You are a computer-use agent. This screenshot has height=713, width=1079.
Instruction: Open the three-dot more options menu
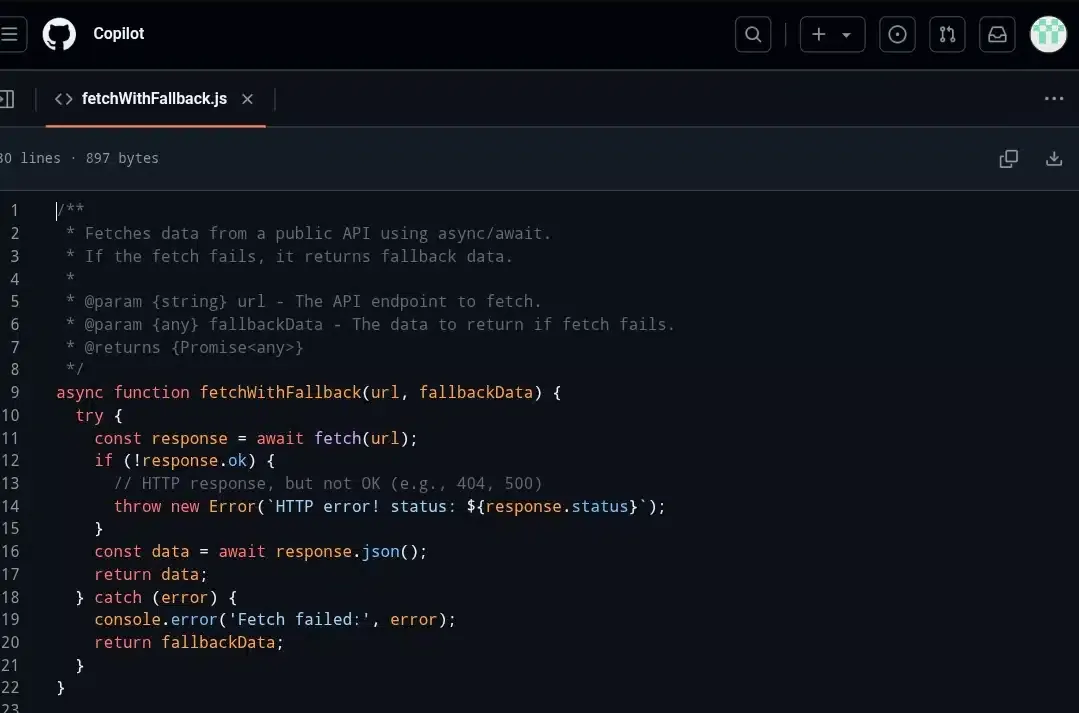point(1053,99)
